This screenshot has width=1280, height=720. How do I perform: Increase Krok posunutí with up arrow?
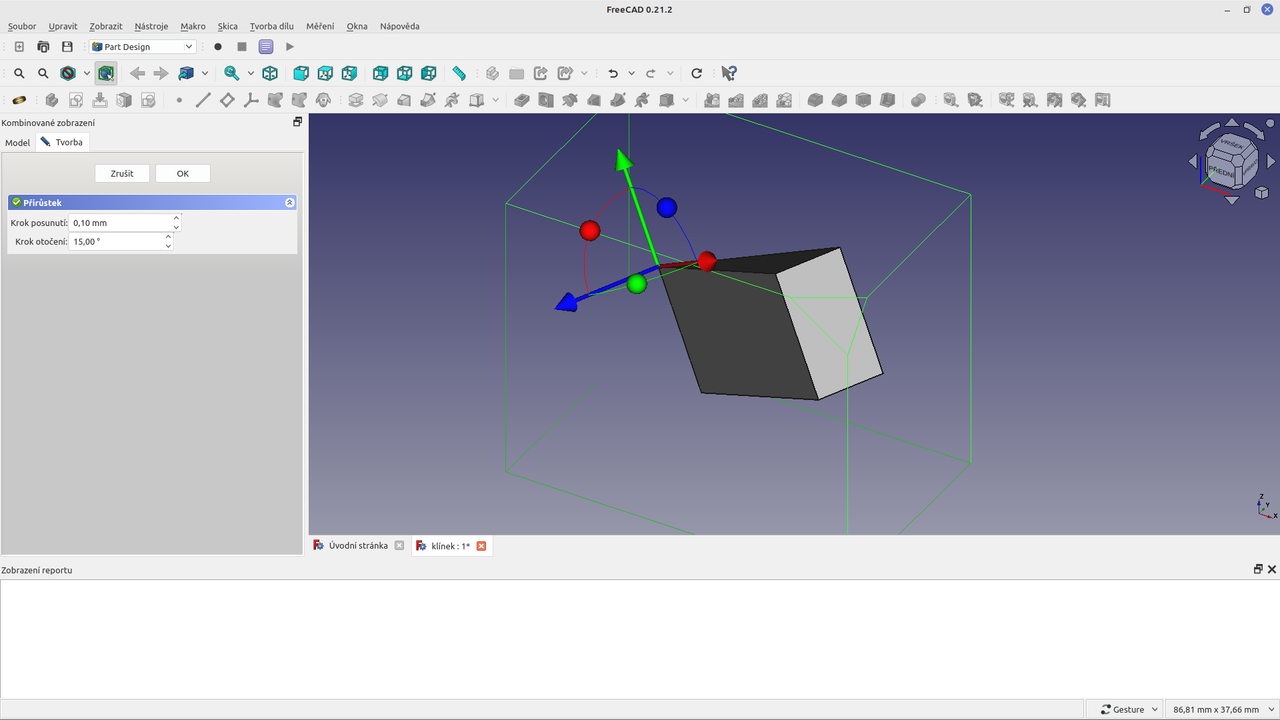point(177,218)
